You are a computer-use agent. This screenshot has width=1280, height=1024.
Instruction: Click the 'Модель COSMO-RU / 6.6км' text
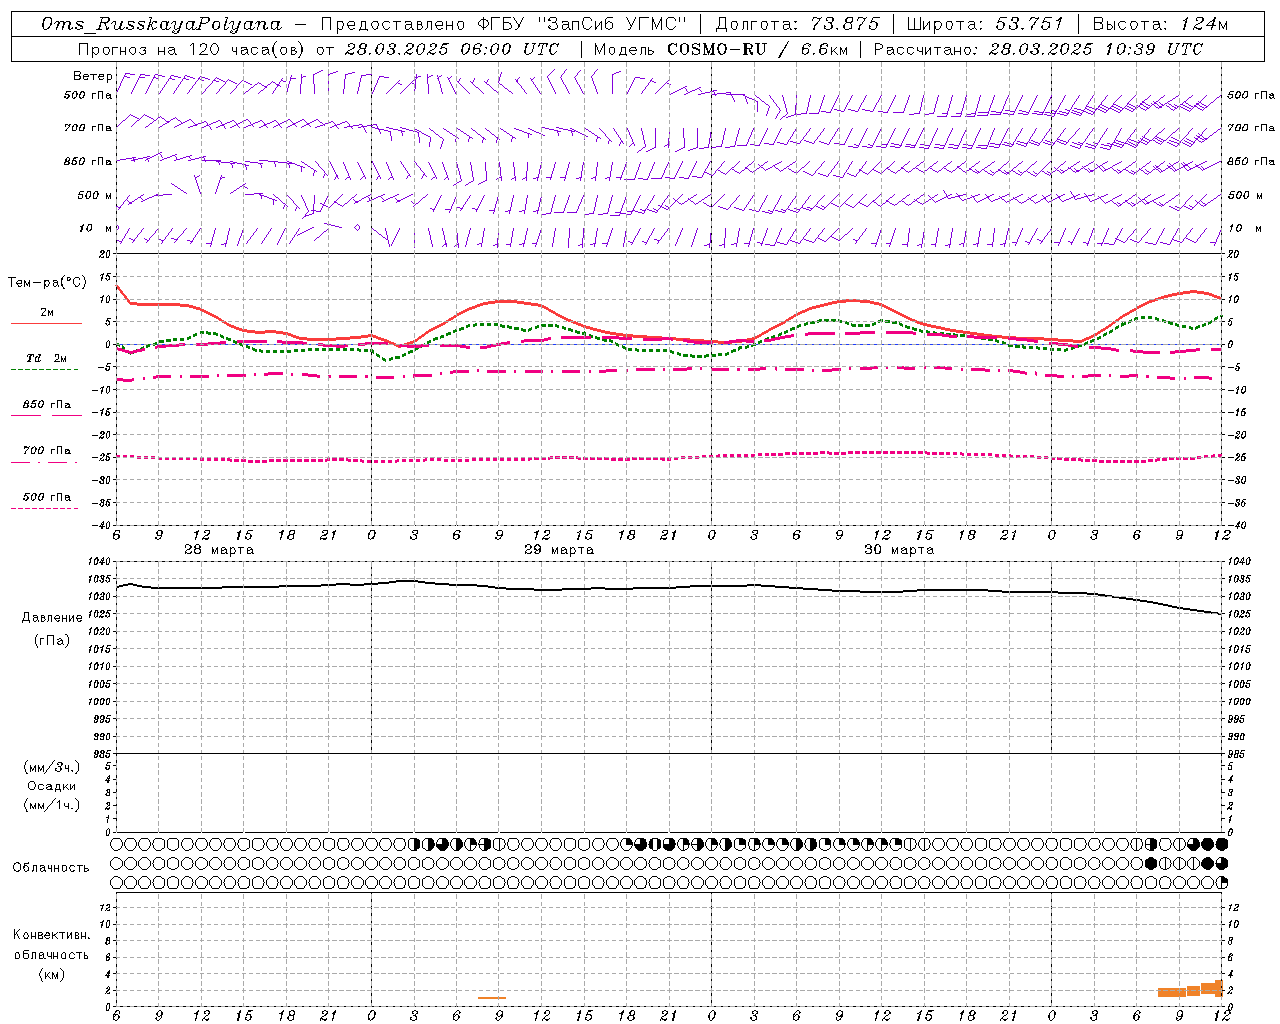click(x=721, y=49)
